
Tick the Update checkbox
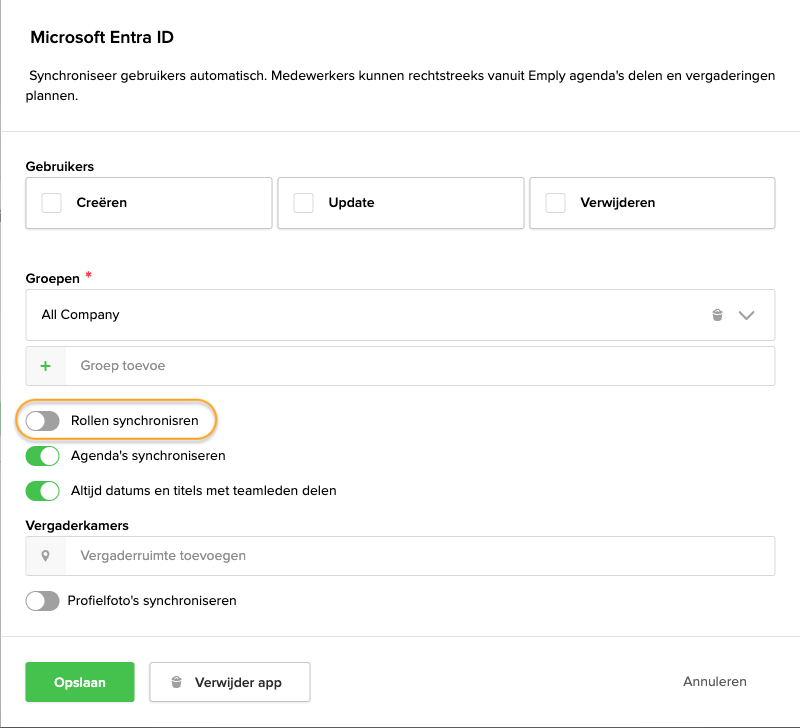point(304,203)
